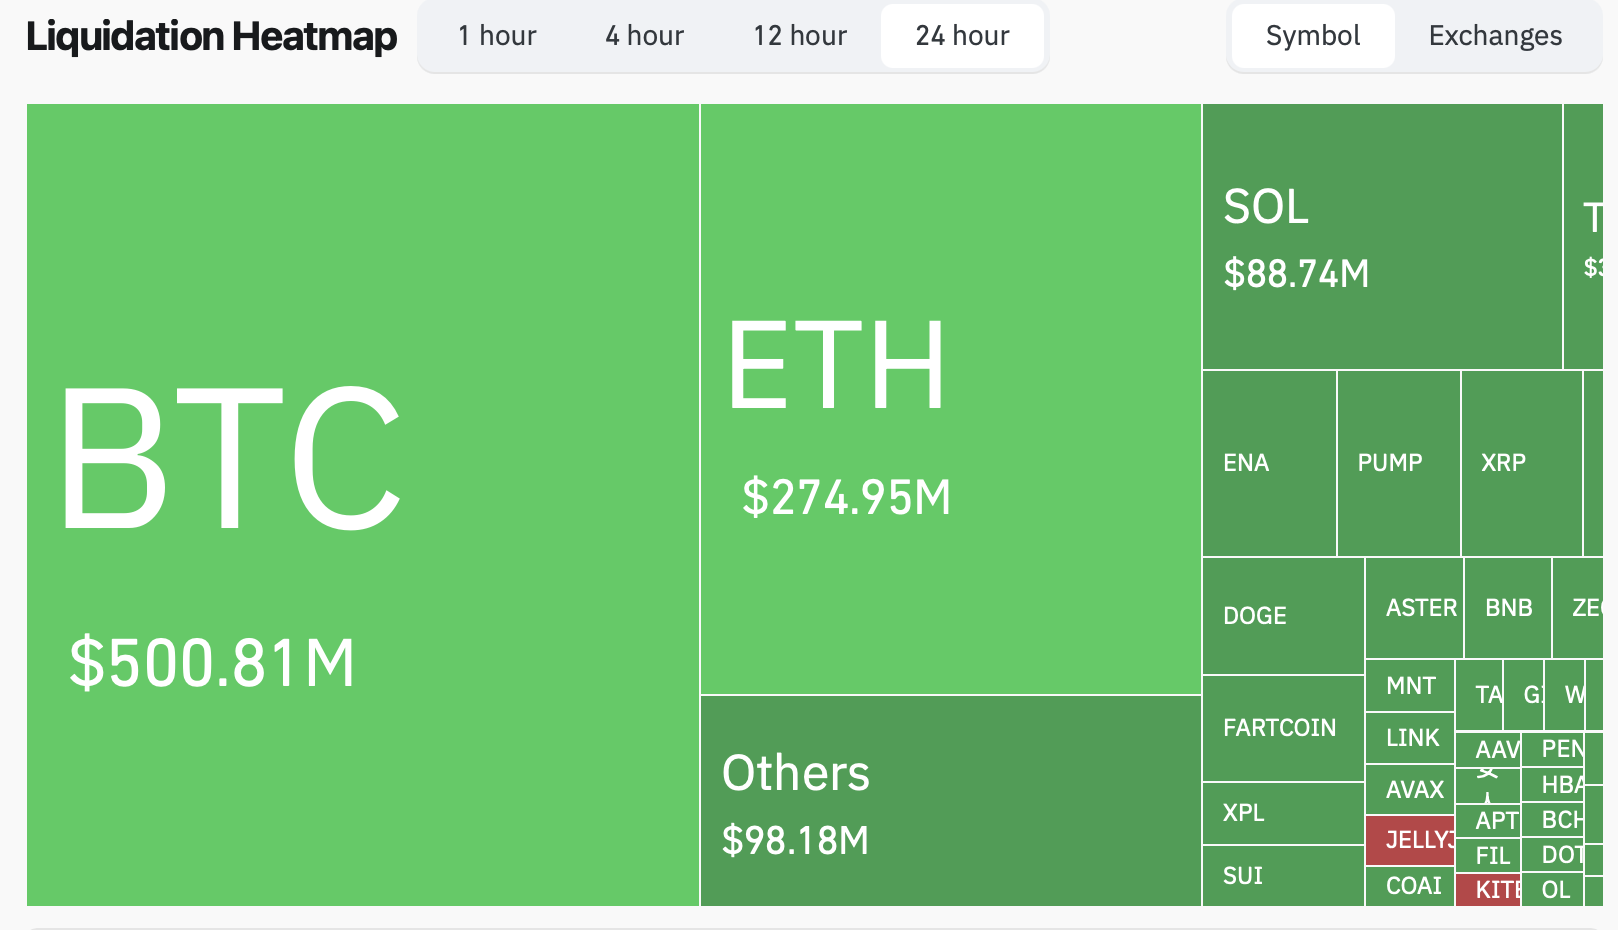Viewport: 1618px width, 930px height.
Task: Select the 1 hour timeframe tab
Action: click(497, 36)
